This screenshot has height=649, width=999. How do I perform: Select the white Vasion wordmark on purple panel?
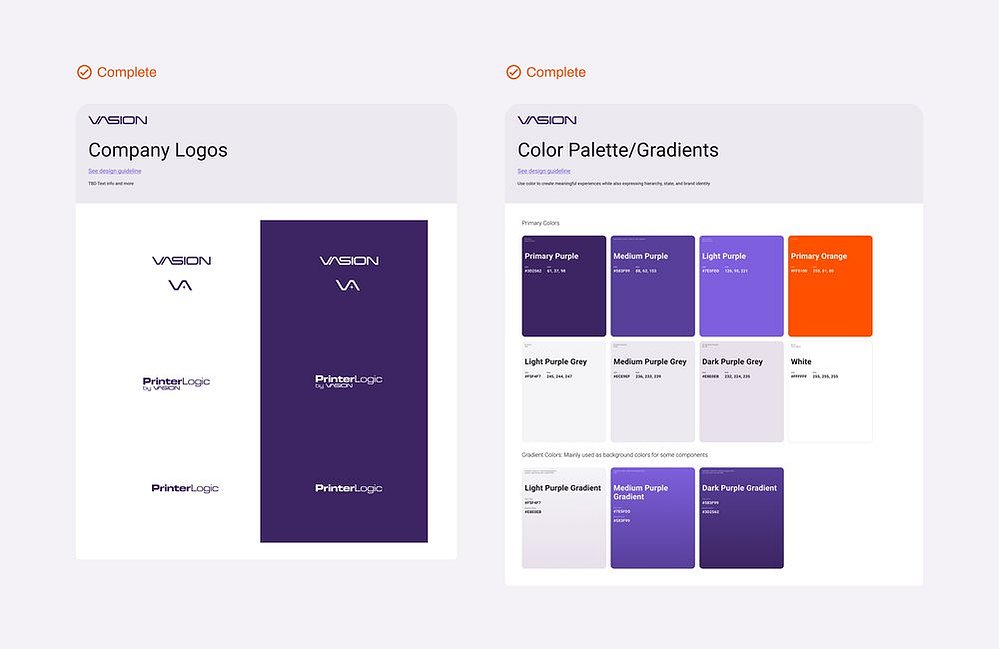pos(349,260)
